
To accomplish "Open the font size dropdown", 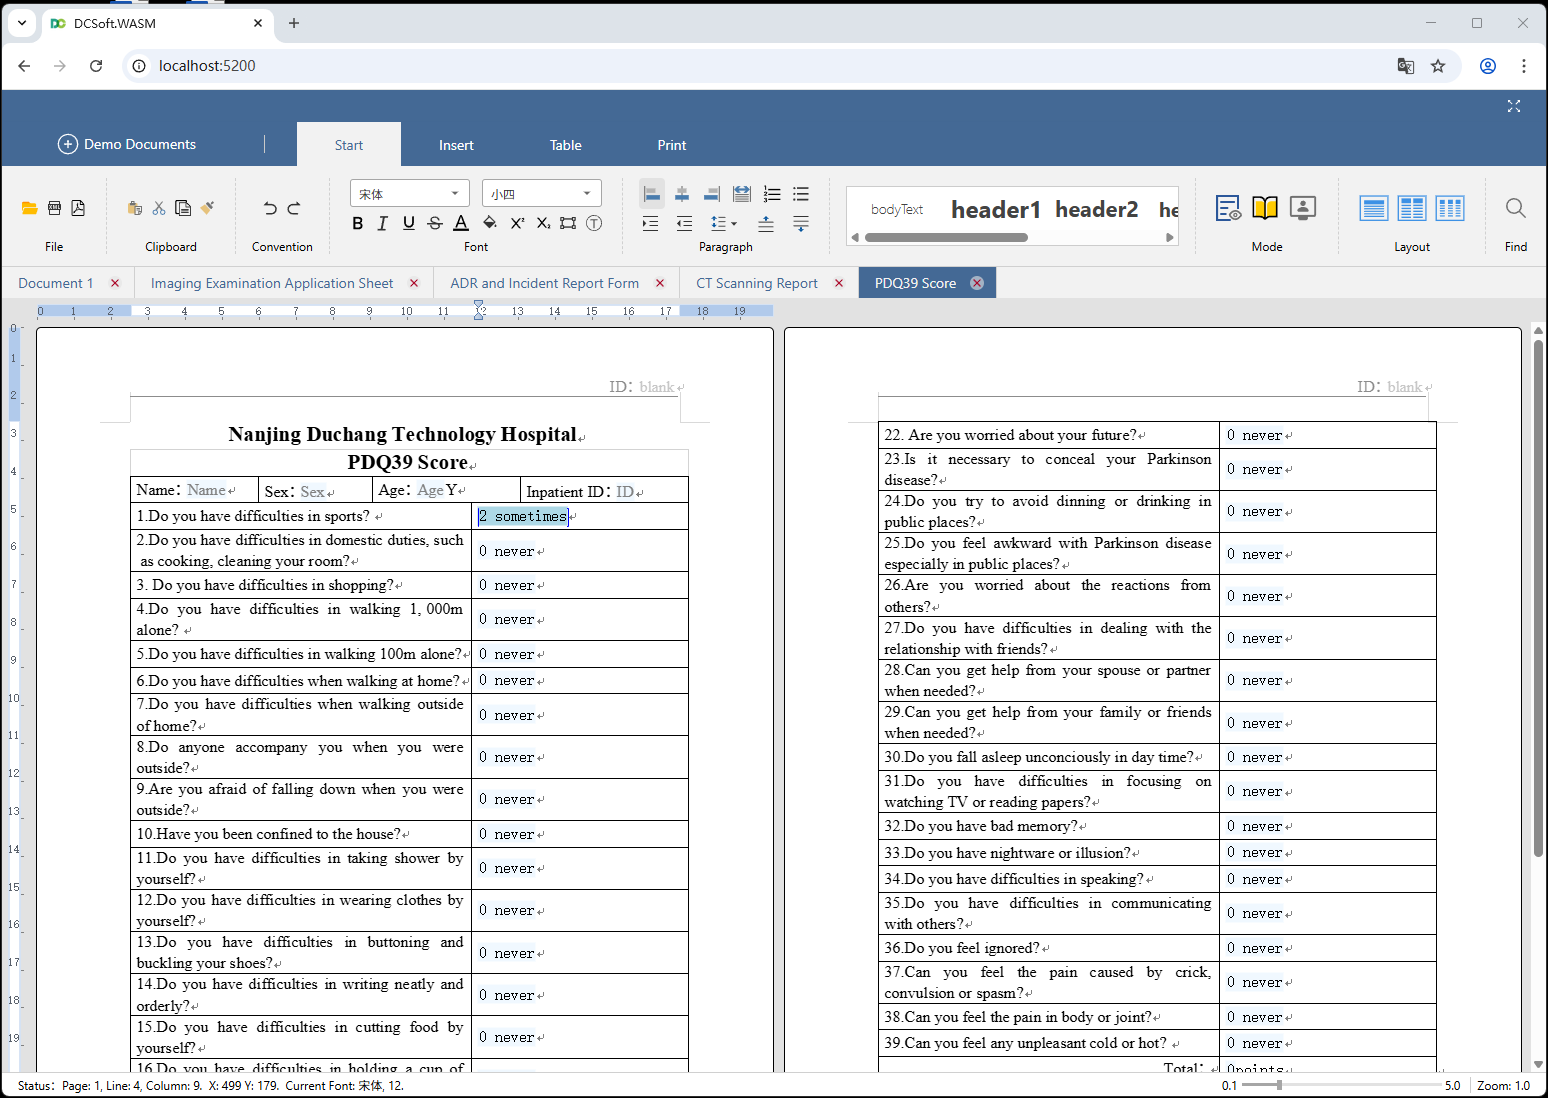I will [541, 194].
